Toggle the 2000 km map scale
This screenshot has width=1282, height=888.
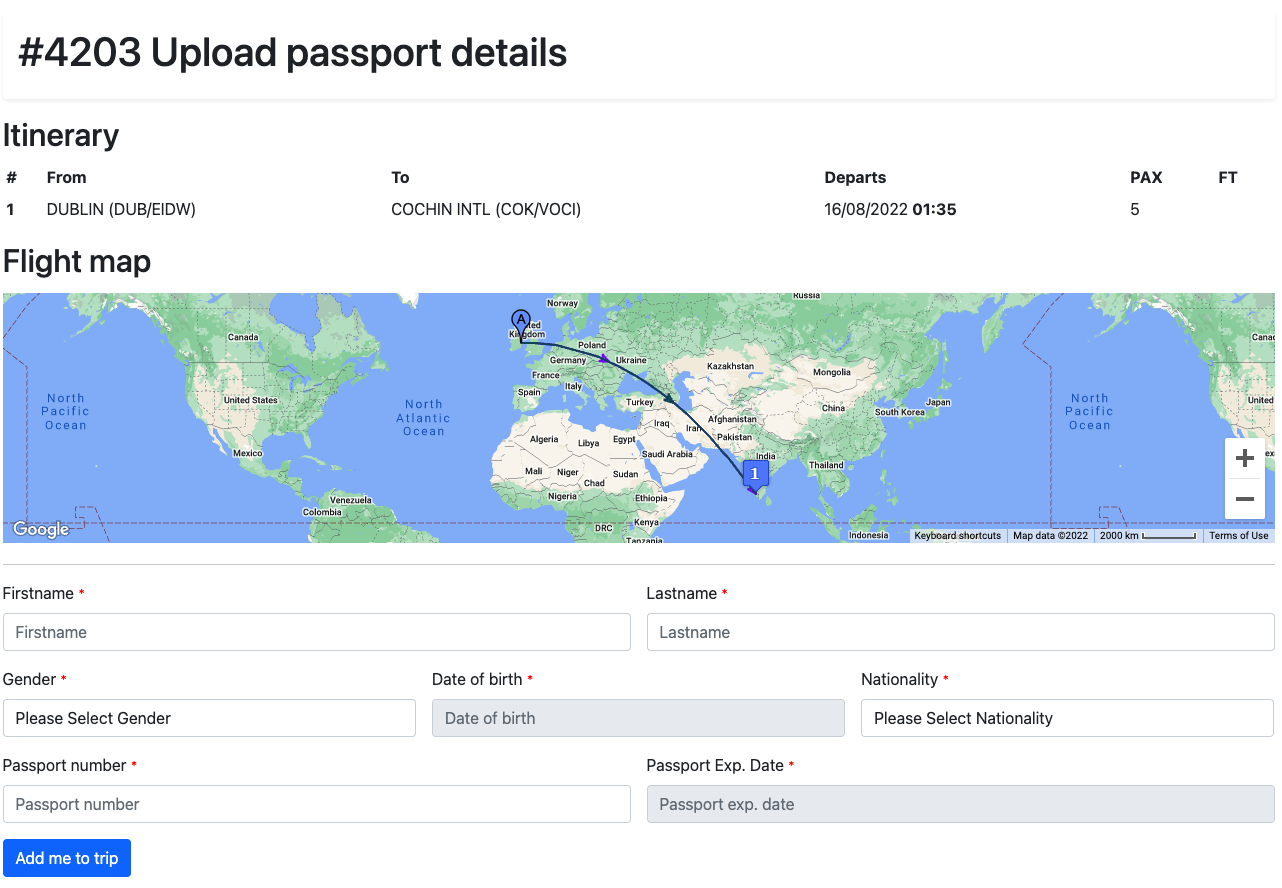point(1147,536)
